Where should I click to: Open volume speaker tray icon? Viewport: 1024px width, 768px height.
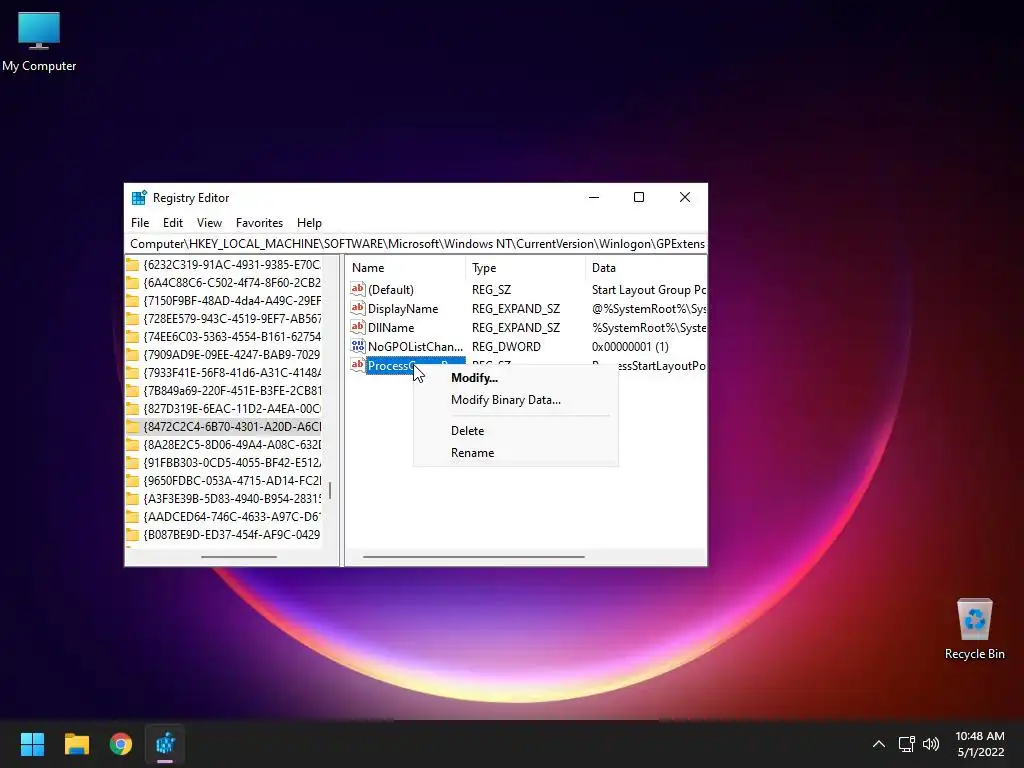931,744
